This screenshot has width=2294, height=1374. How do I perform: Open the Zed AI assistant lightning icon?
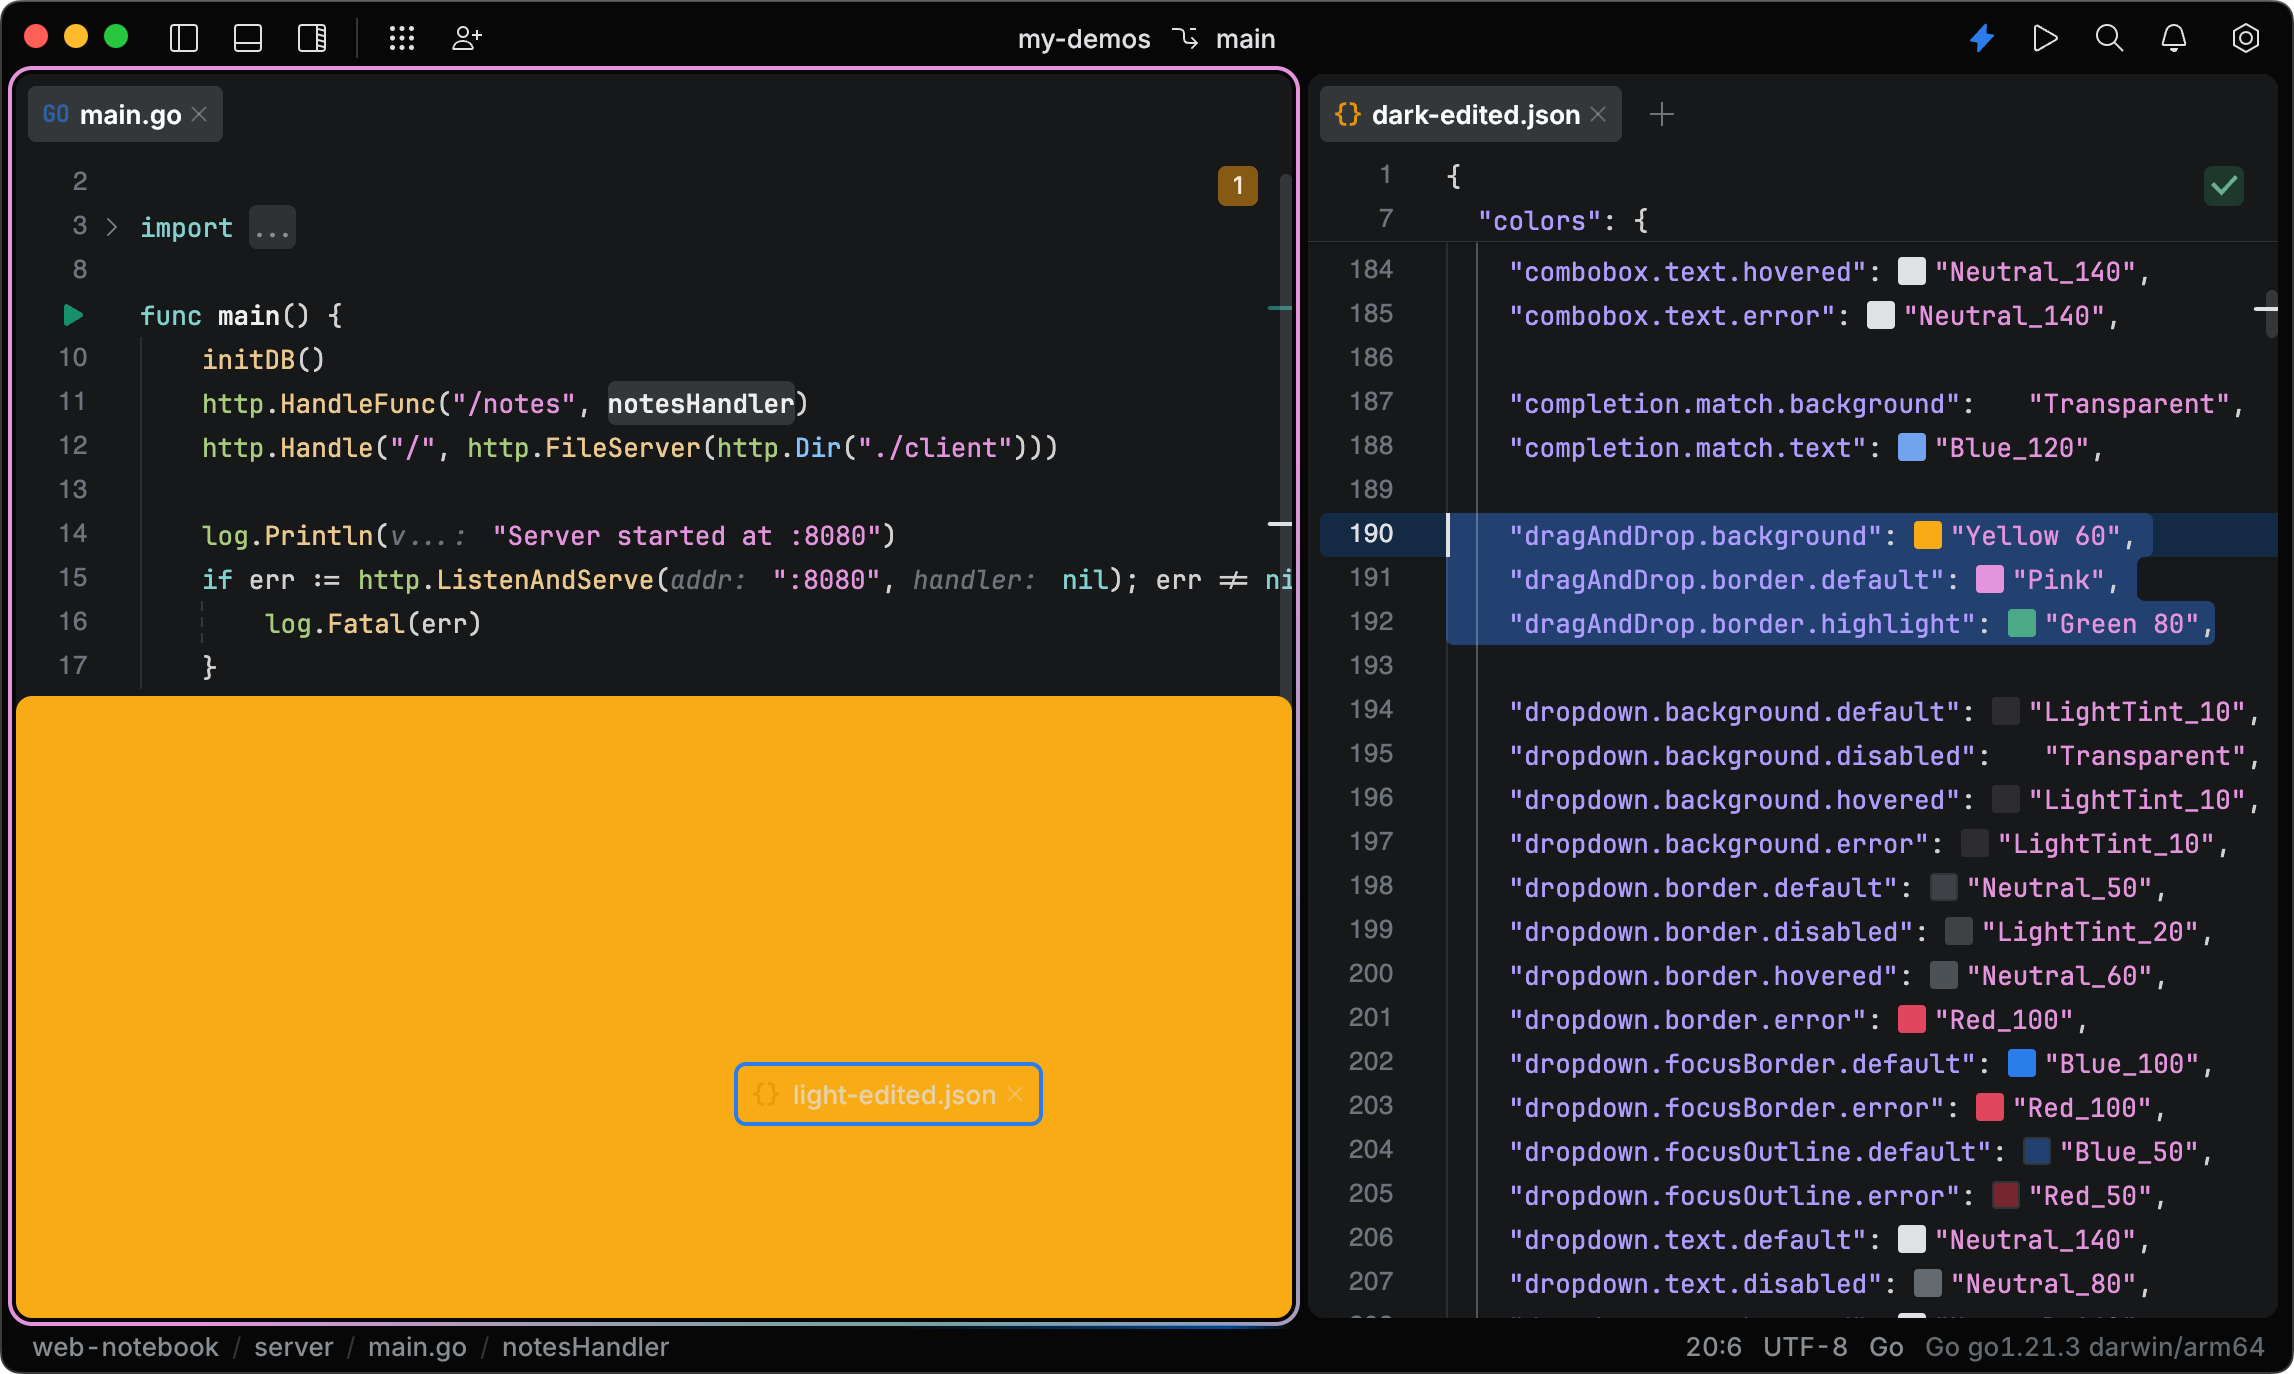coord(1981,38)
